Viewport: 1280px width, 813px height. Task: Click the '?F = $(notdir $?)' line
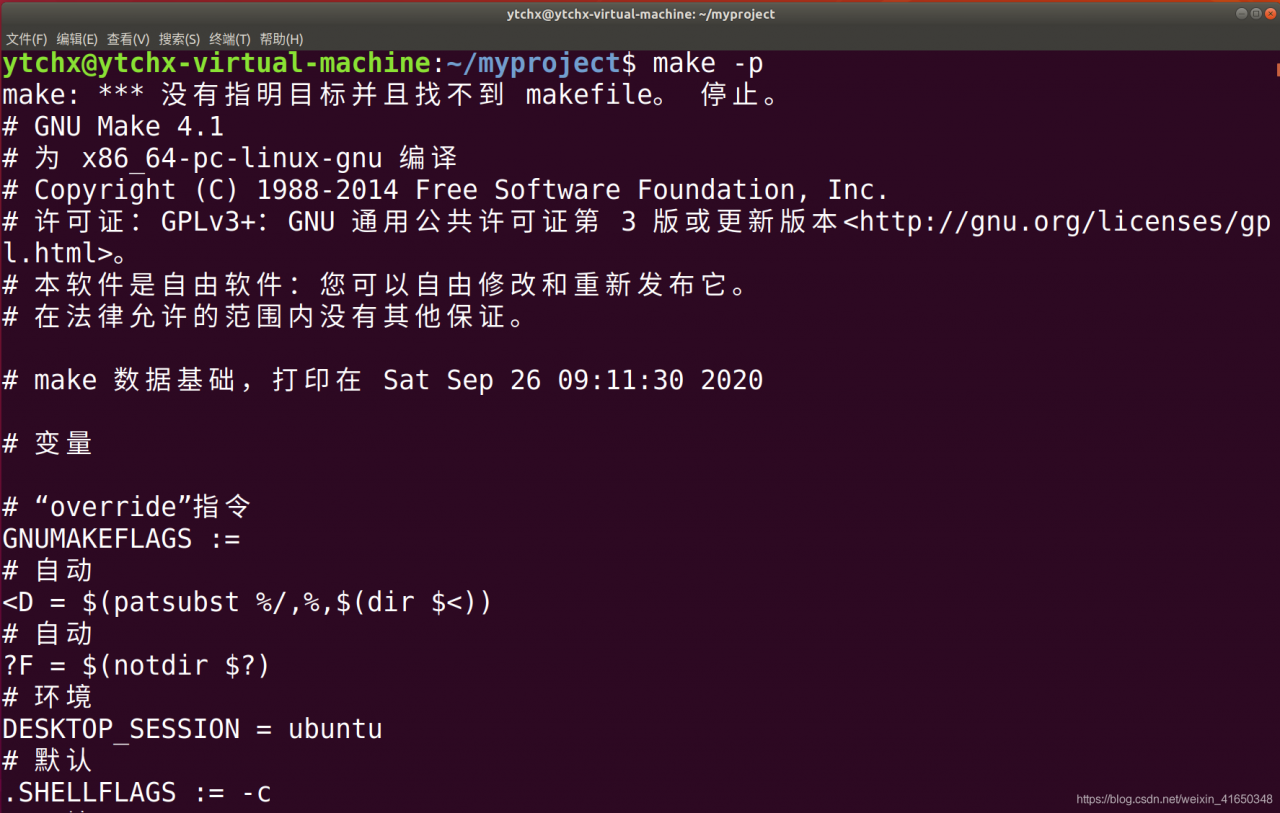137,665
